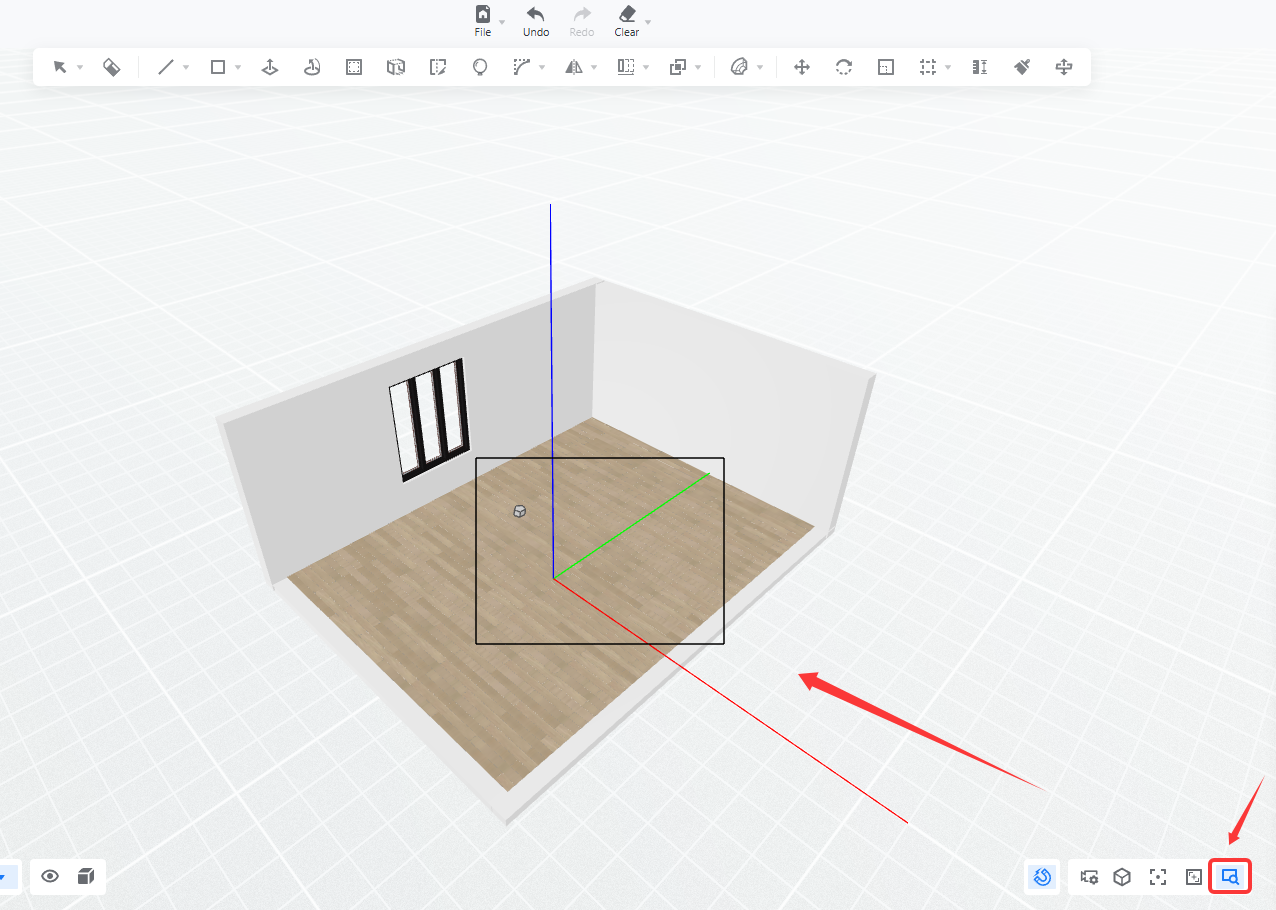
Task: Expand the array tool options arrow
Action: click(646, 68)
